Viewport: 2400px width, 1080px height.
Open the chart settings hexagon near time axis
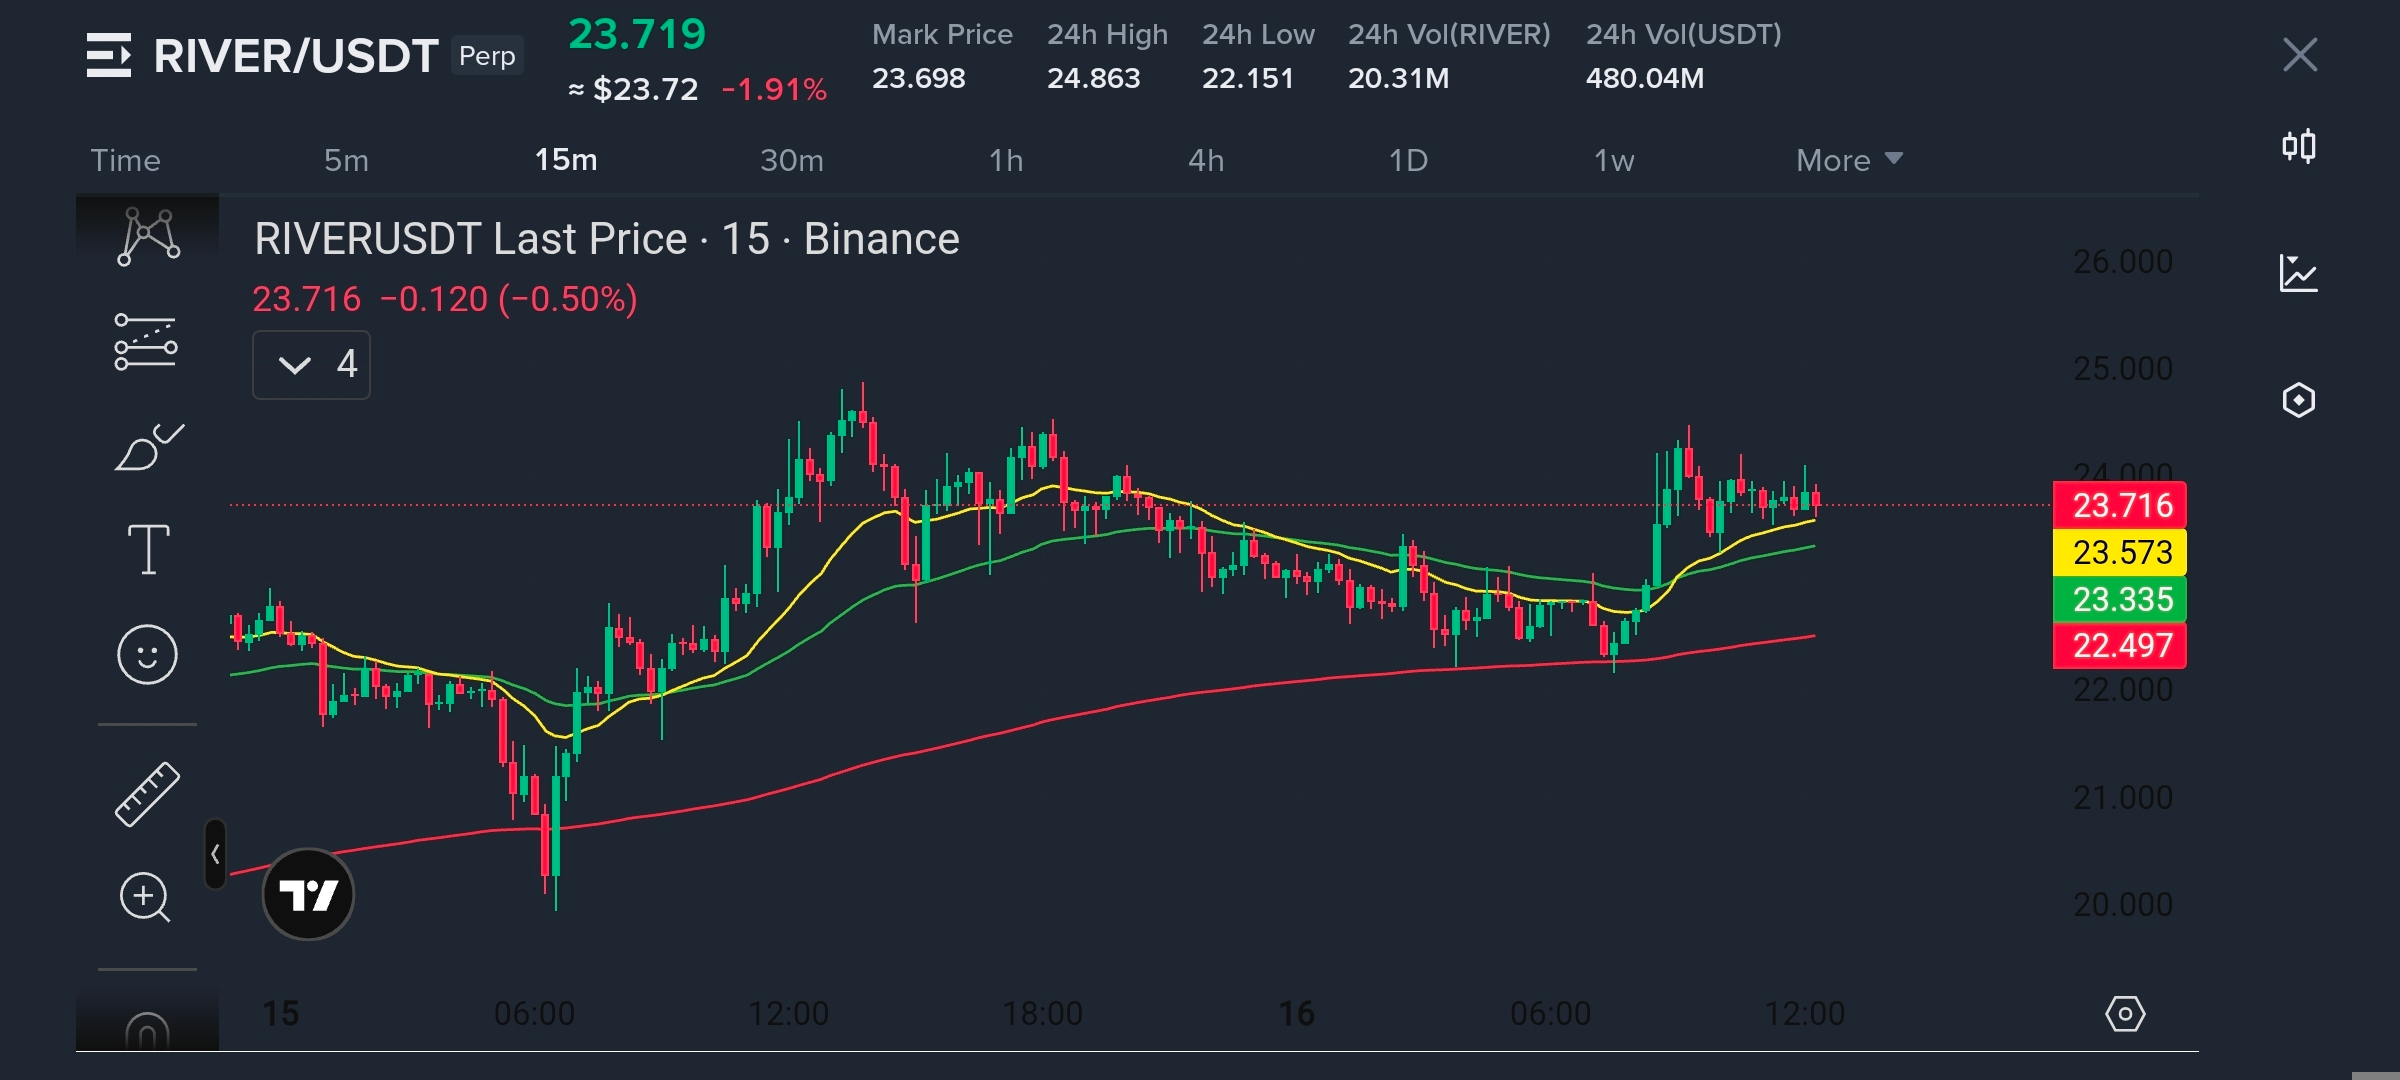pyautogui.click(x=2124, y=1014)
